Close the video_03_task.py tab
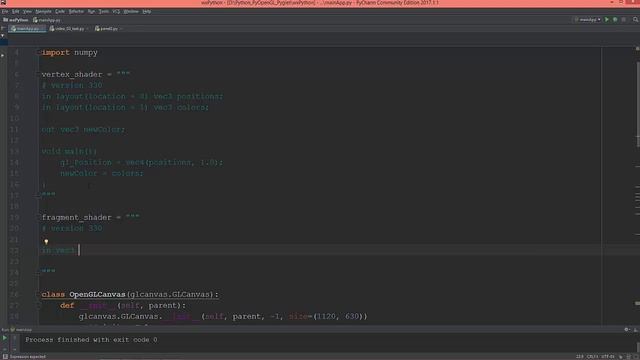640x360 pixels. click(x=87, y=29)
